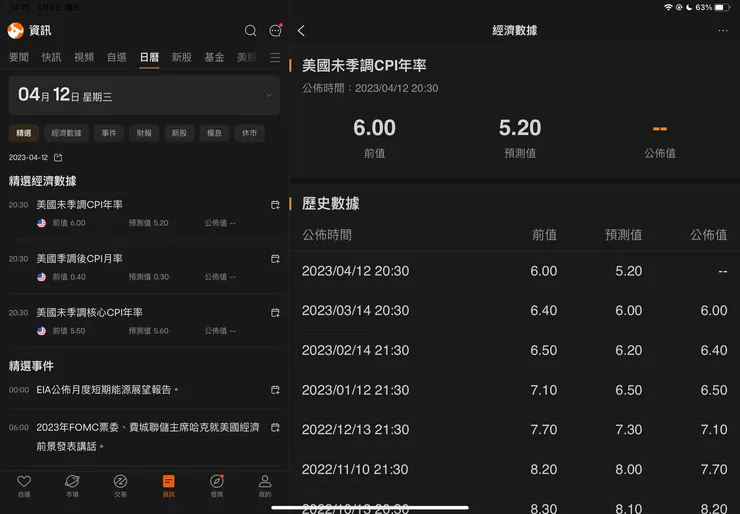Share the 2023-04-12 calendar via share icon
The width and height of the screenshot is (740, 514).
58,157
